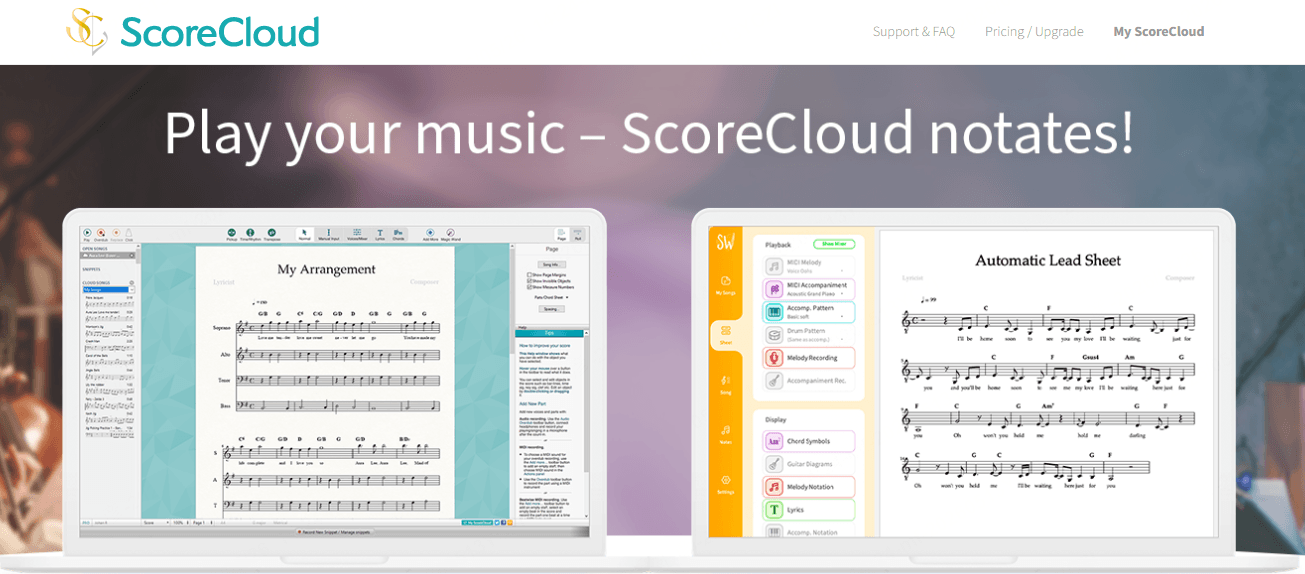Select the Manual Input mode
1305x574 pixels.
[x=328, y=235]
